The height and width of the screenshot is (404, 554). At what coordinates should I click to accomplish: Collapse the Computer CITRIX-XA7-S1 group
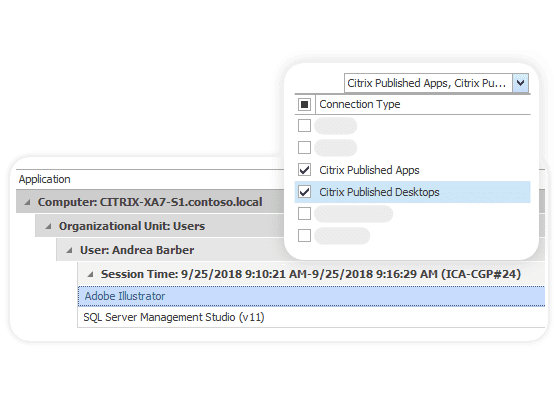[x=27, y=203]
